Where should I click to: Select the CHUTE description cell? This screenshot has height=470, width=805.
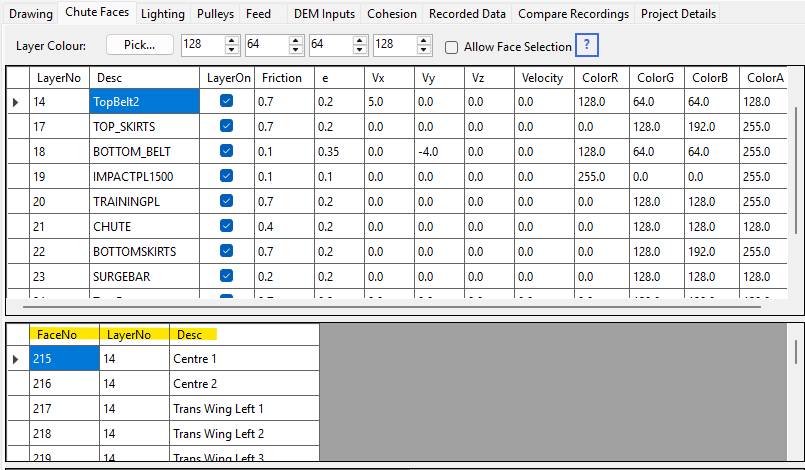144,227
